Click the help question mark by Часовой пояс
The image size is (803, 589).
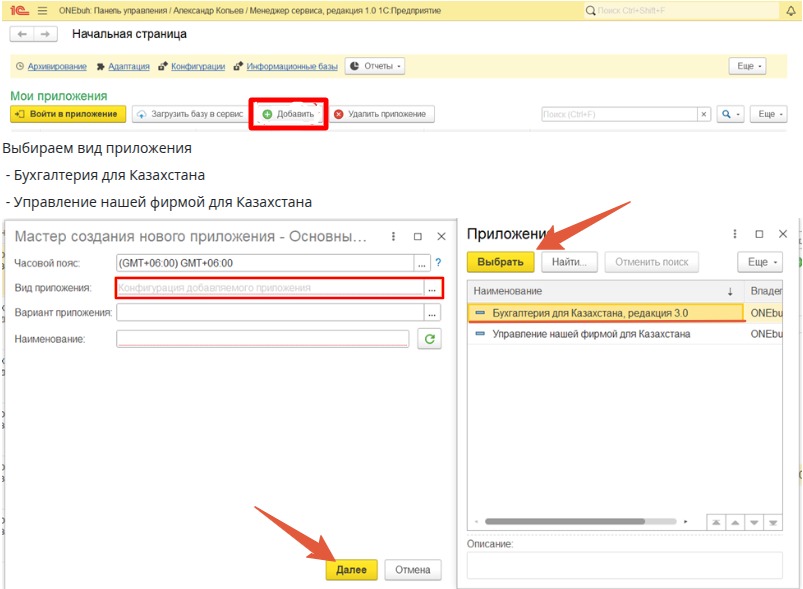(438, 263)
